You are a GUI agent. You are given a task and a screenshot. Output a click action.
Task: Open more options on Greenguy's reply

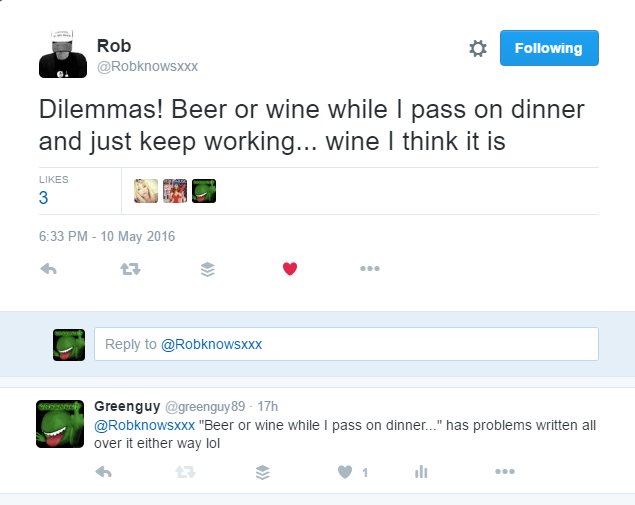pyautogui.click(x=503, y=472)
